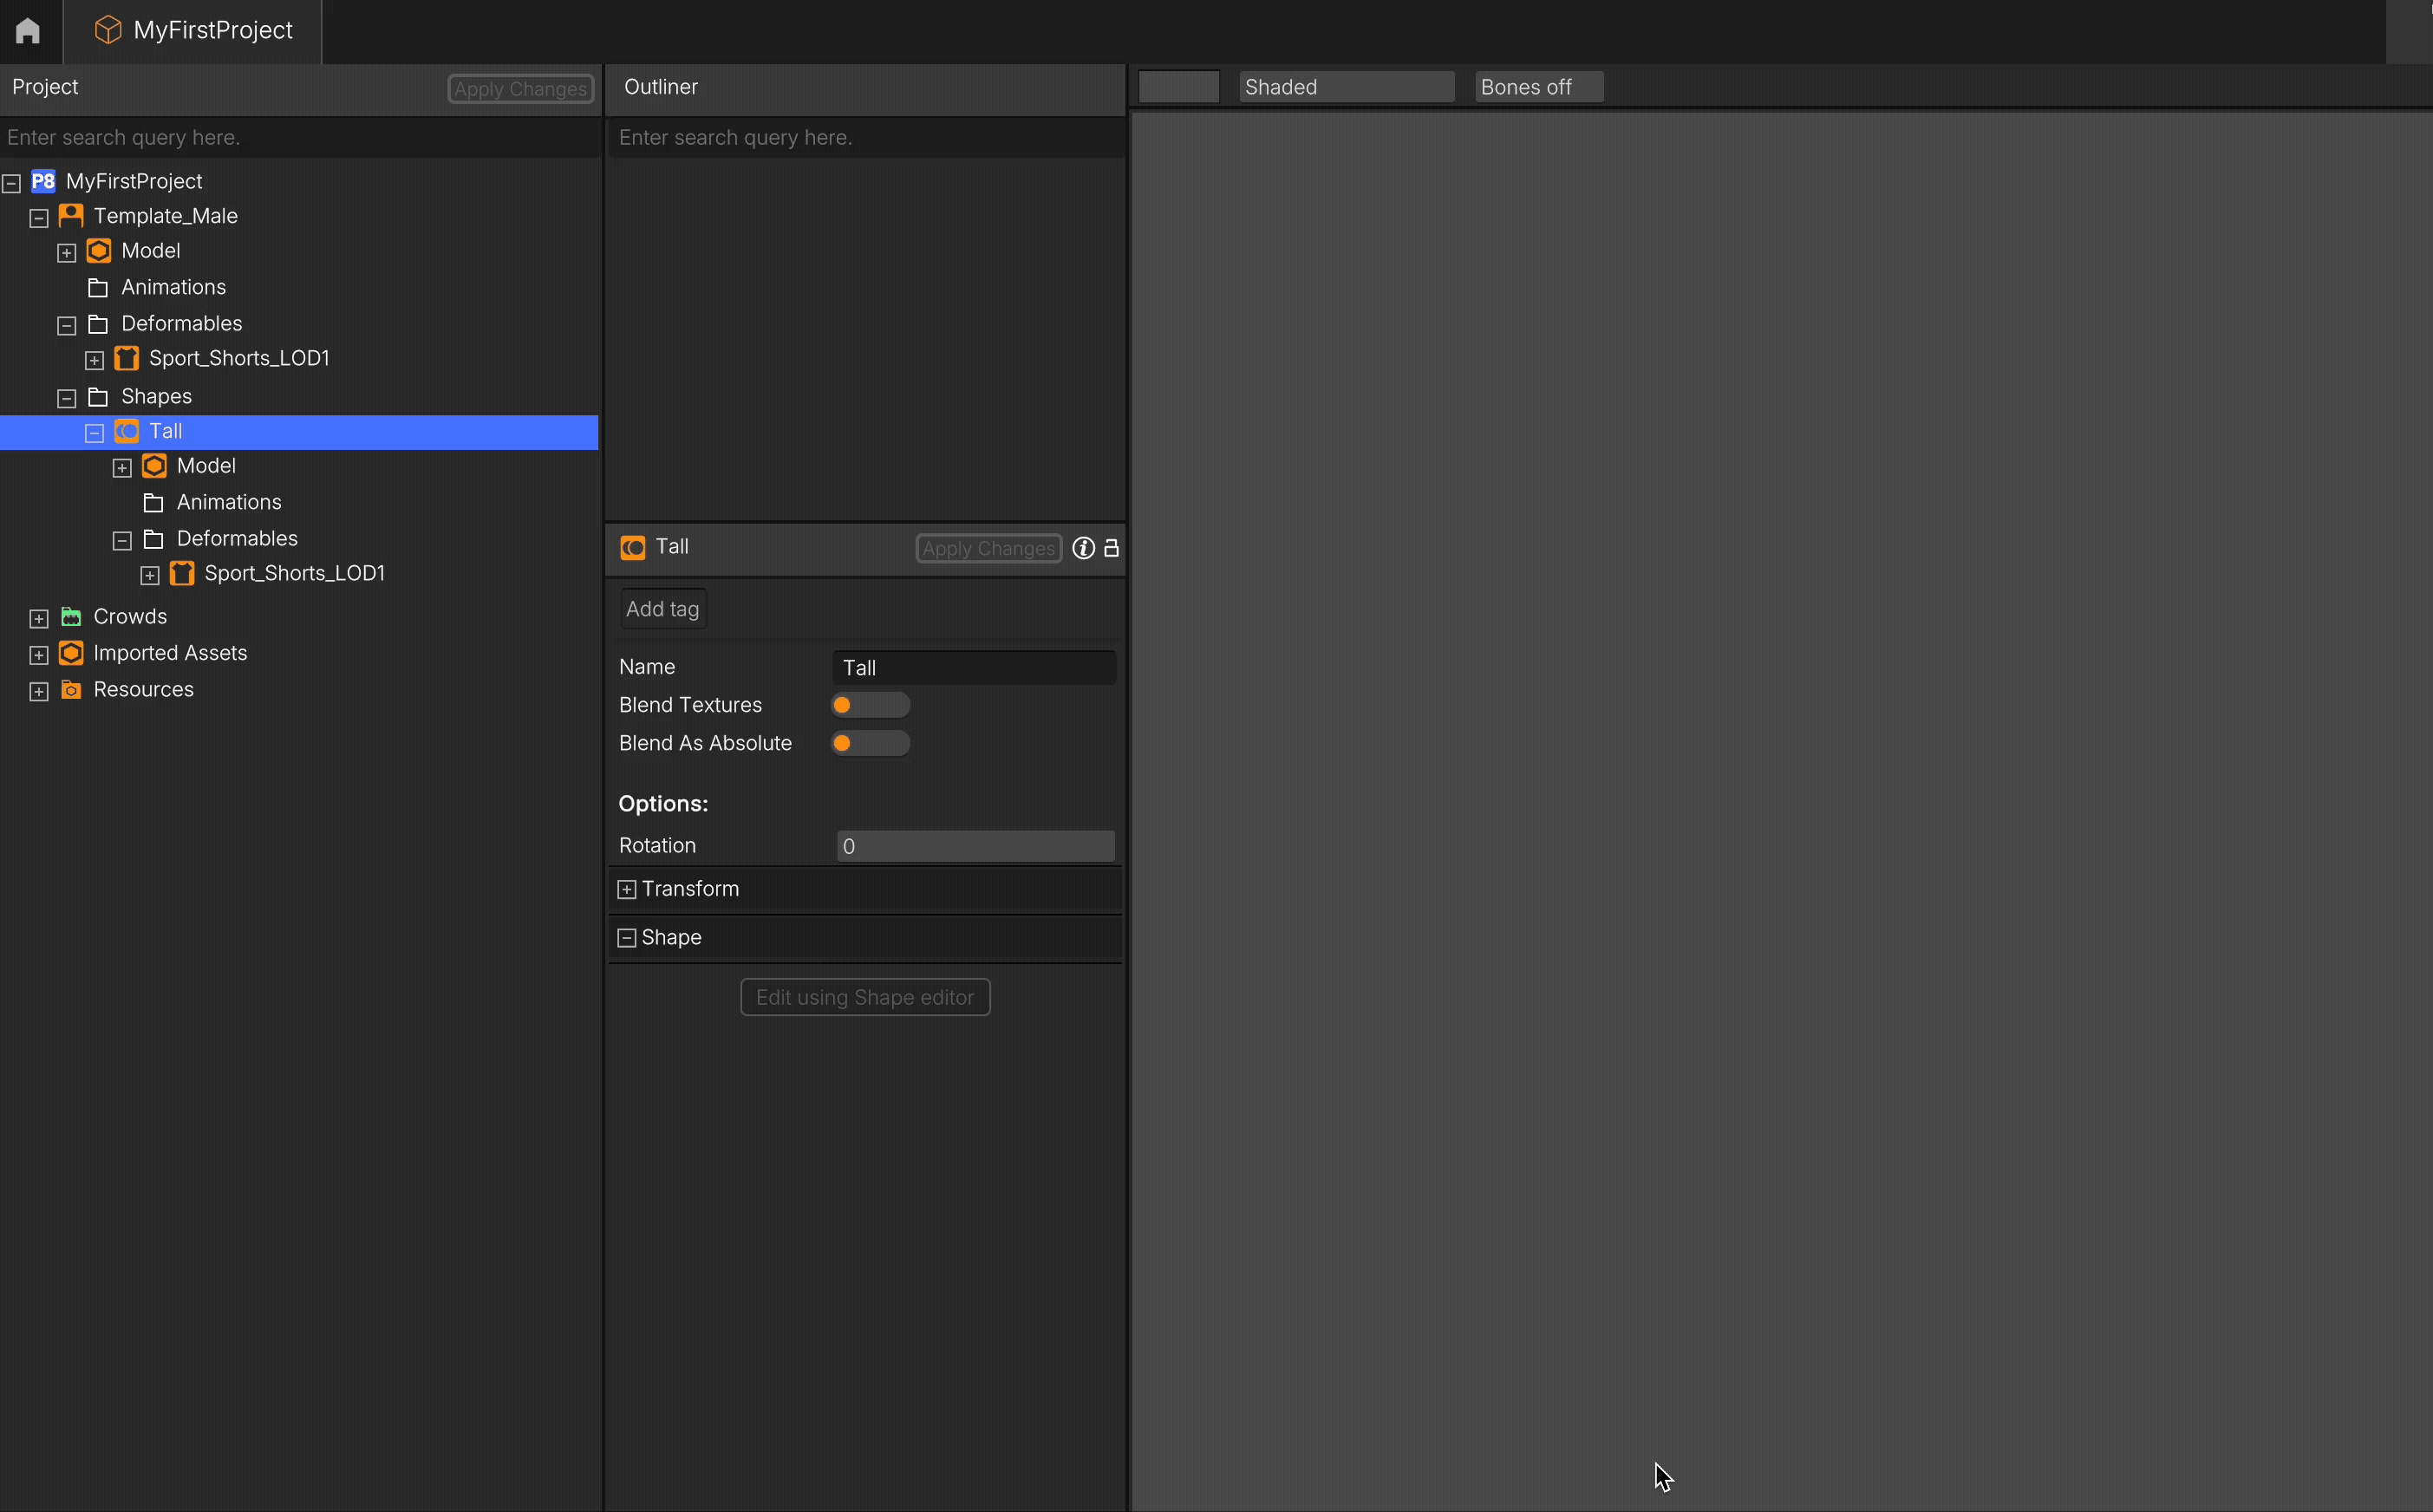Expand the Sport_Shorts_LOD1 node under Tall
Screen dimensions: 2433x1512
(150, 575)
